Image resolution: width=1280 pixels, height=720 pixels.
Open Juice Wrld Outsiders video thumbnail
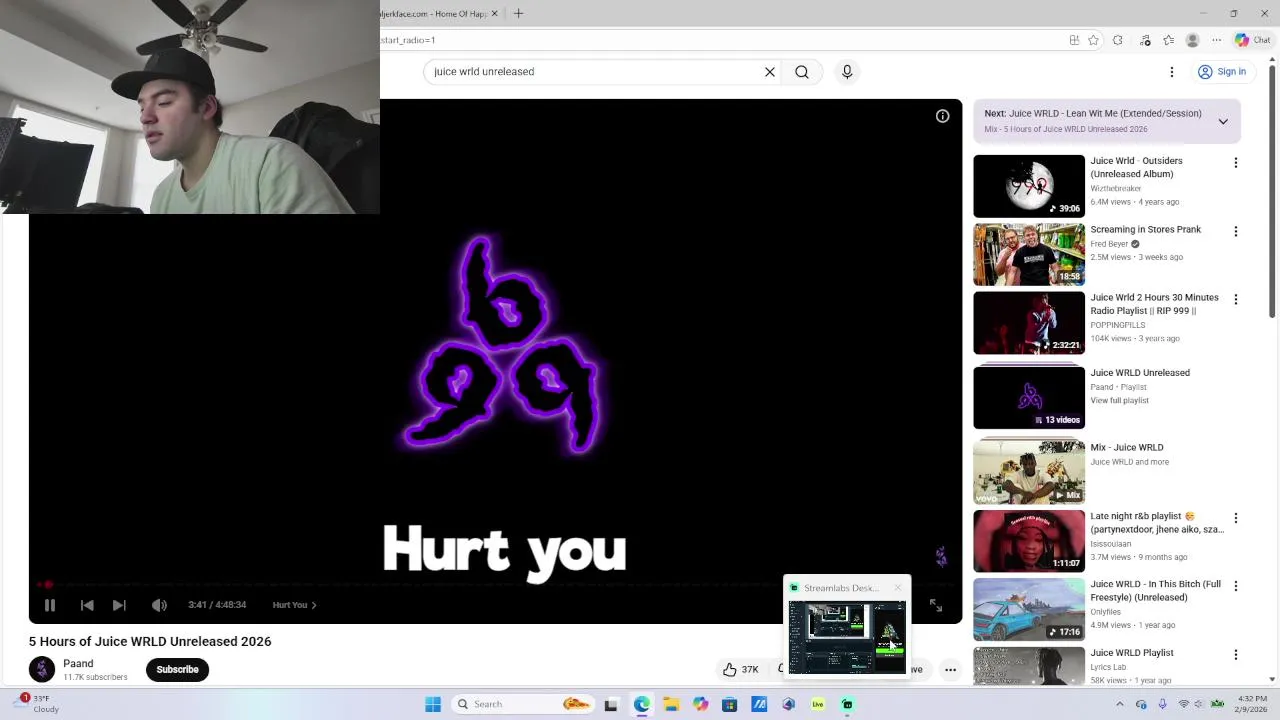click(1029, 186)
